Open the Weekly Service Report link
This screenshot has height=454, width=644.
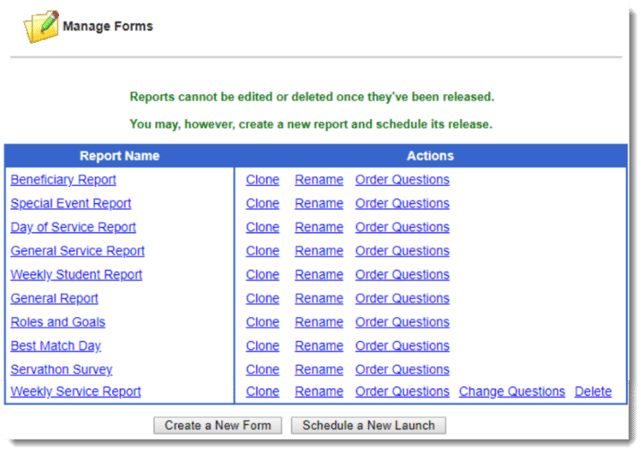pos(75,392)
